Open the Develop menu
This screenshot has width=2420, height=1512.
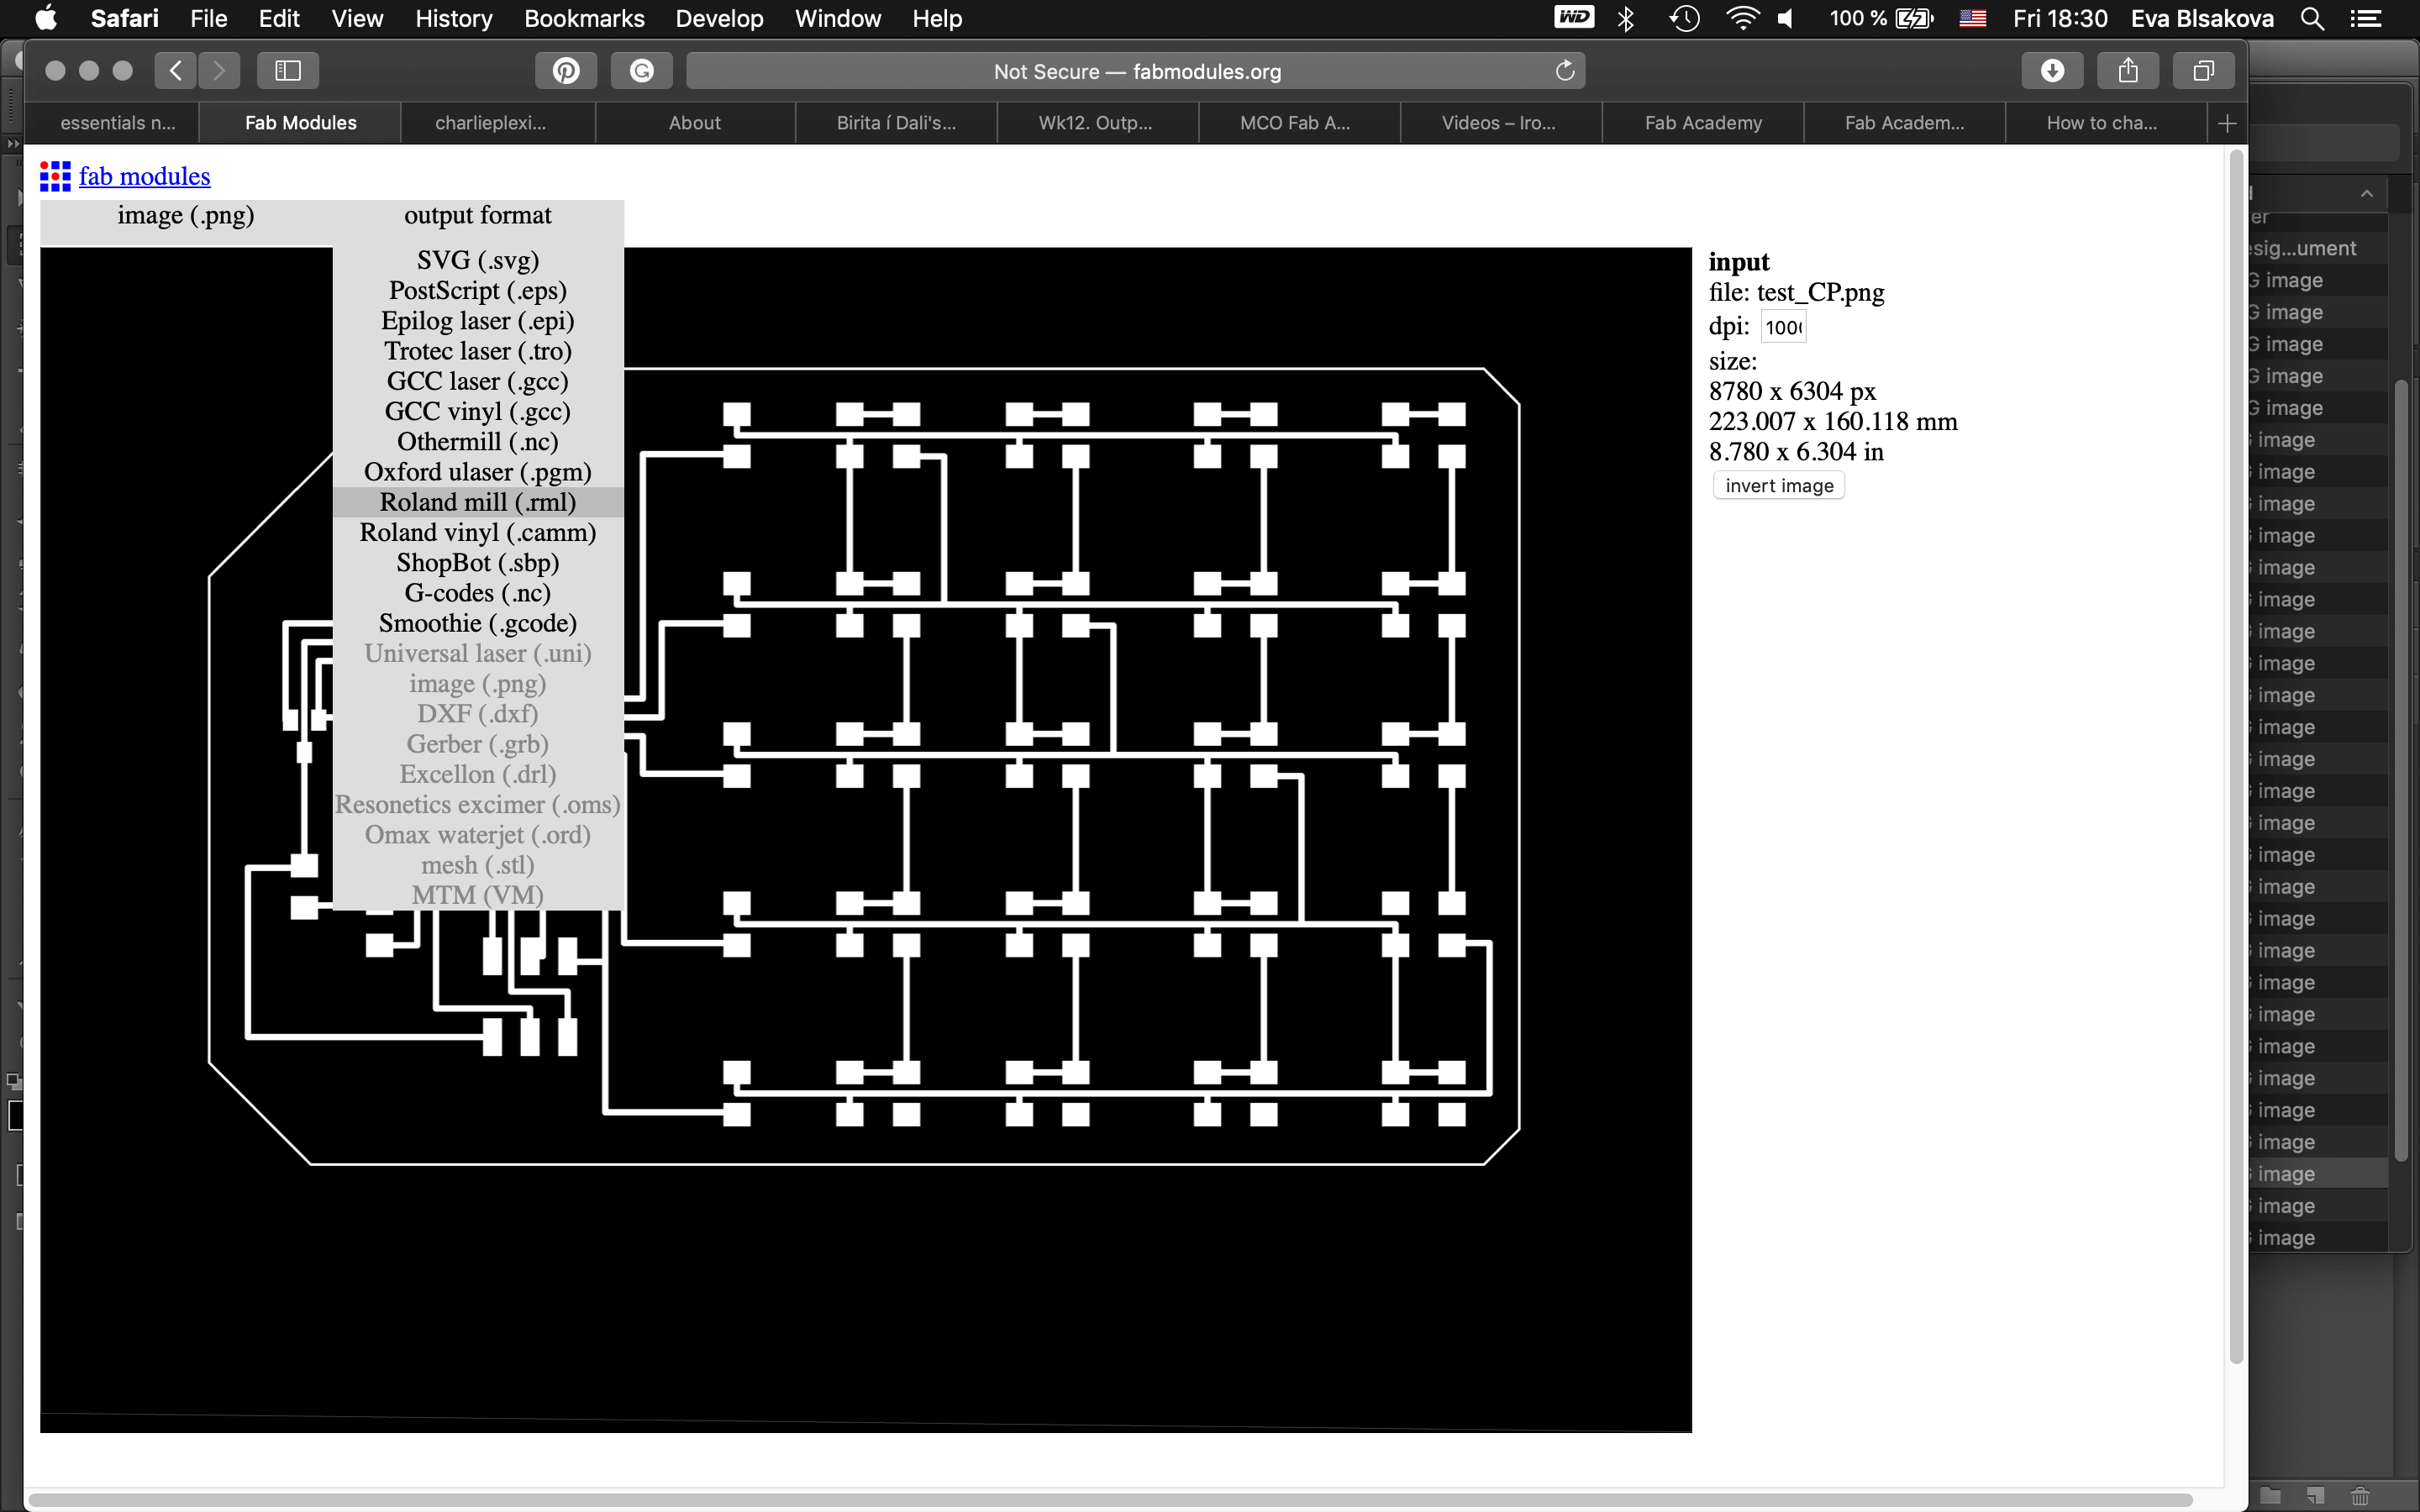(x=718, y=18)
